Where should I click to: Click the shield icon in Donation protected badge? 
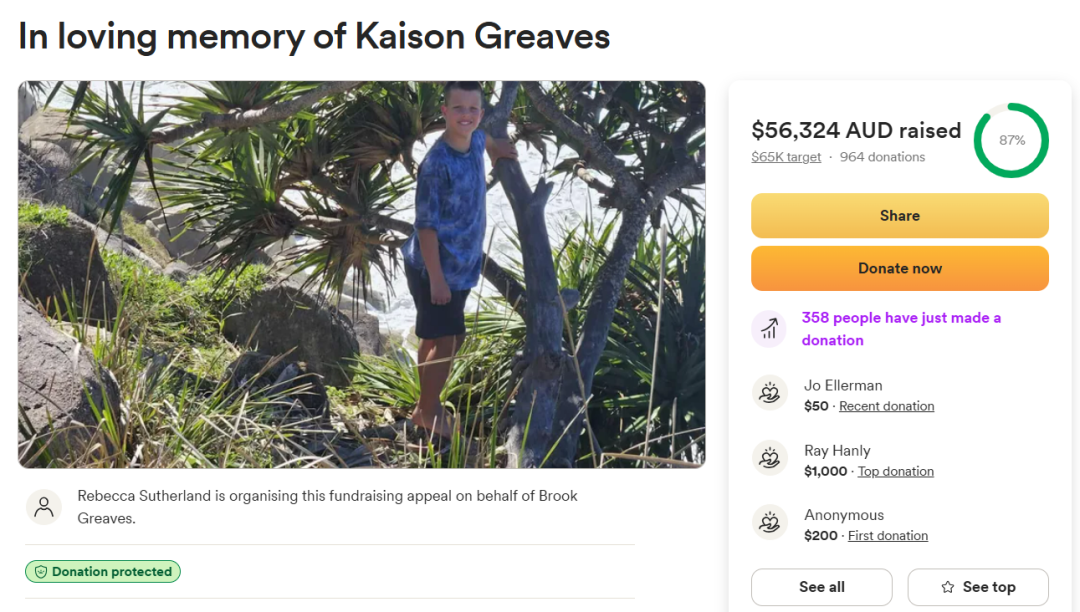tap(41, 572)
